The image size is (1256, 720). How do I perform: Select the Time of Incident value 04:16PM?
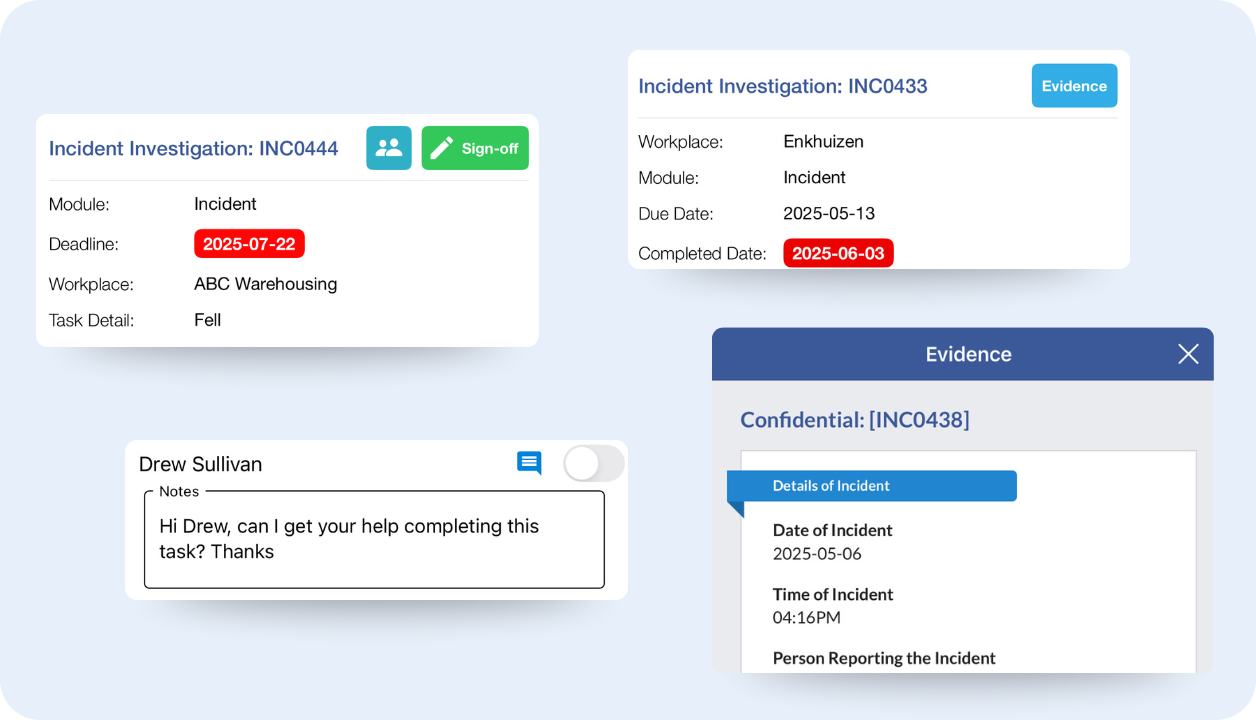(x=806, y=618)
